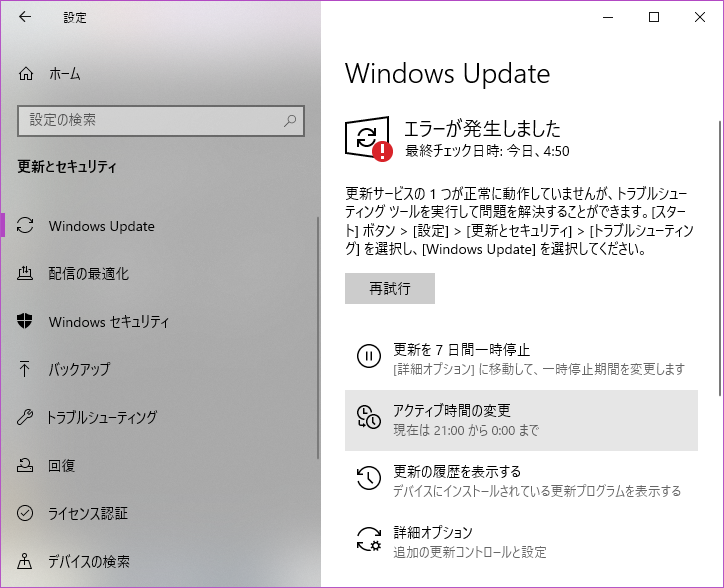724x588 pixels.
Task: Open 更新の履歴を表示する
Action: pos(521,481)
